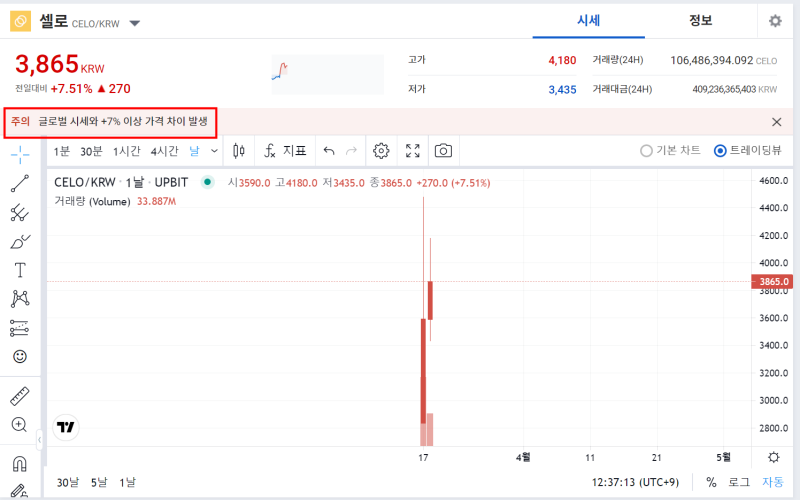Click the latest red candlestick on chart
This screenshot has height=500, width=800.
pyautogui.click(x=431, y=300)
